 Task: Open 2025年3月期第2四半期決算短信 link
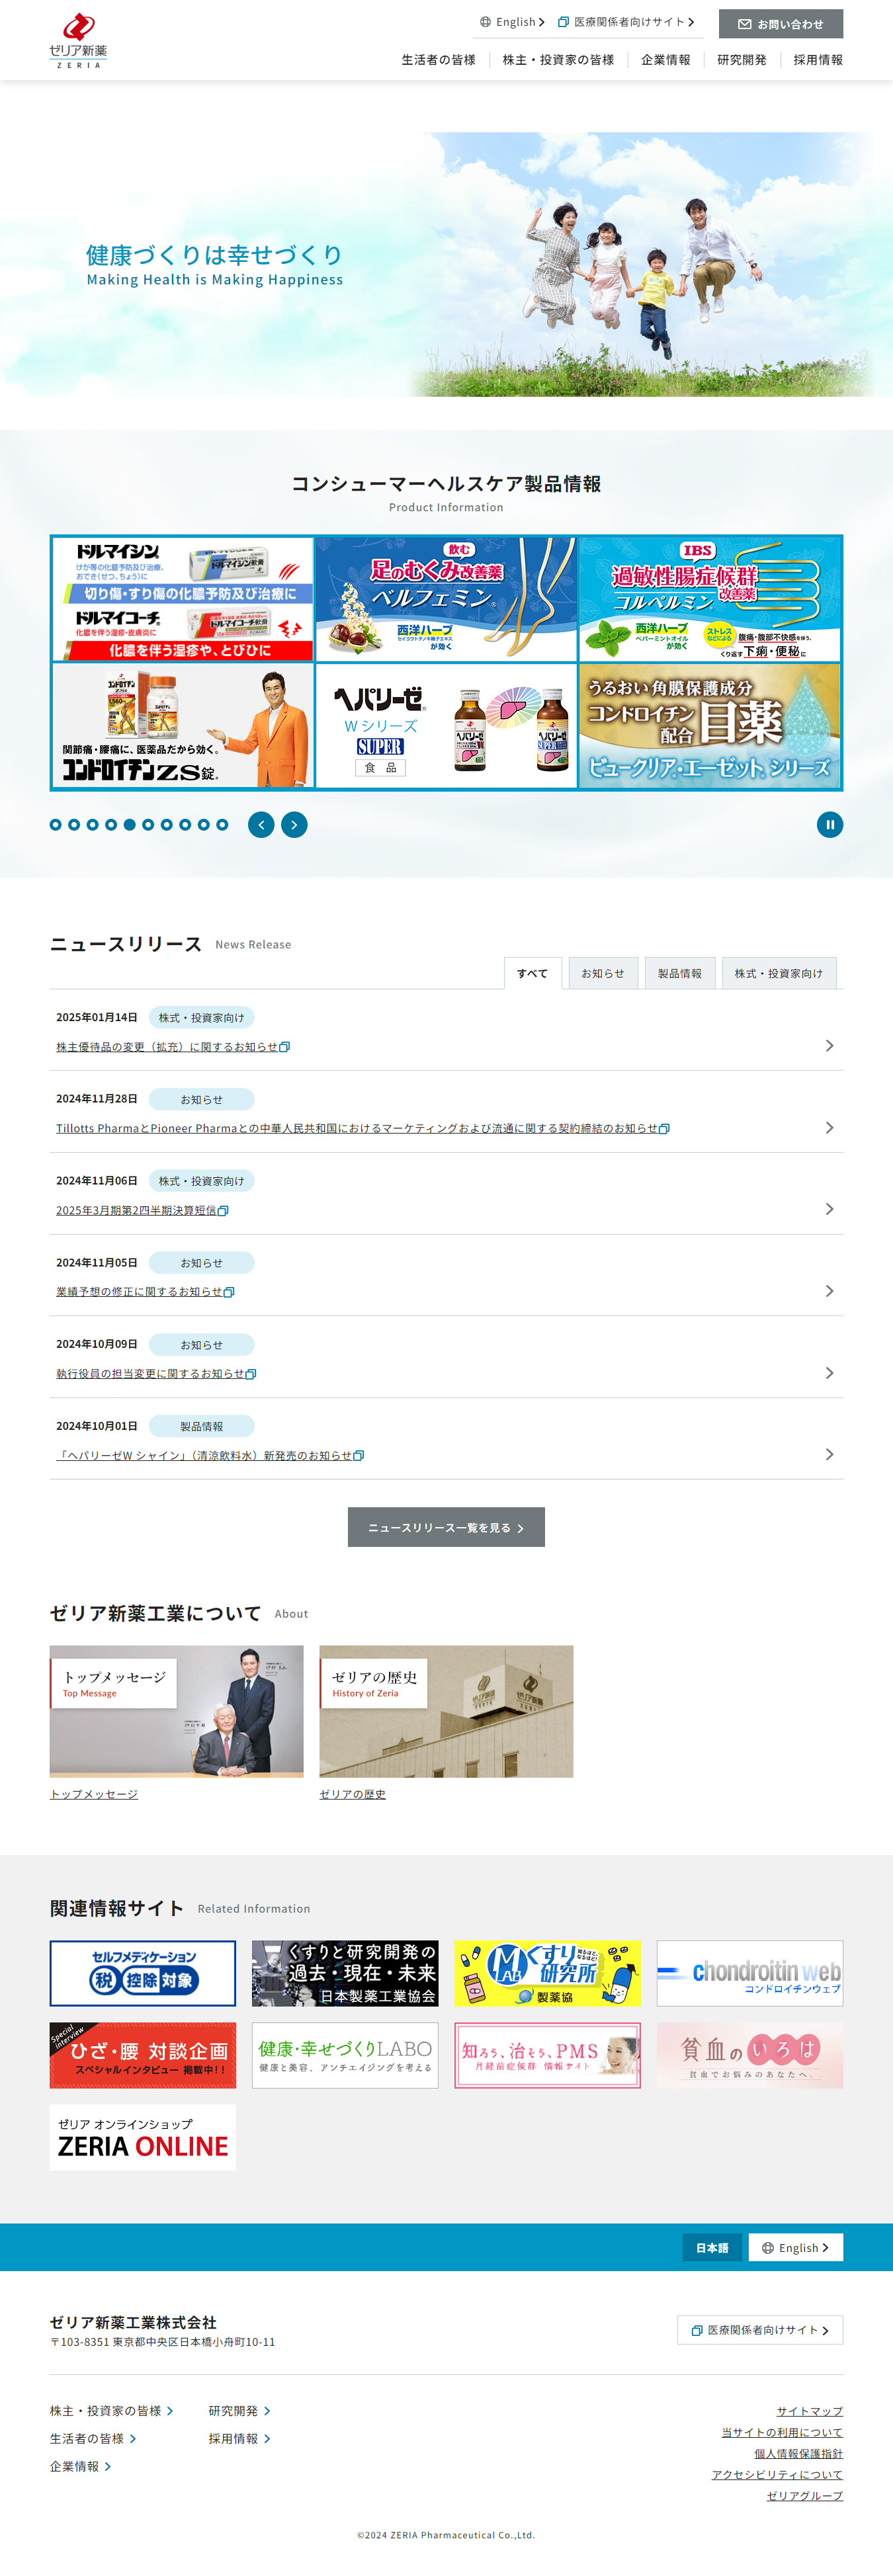142,1211
